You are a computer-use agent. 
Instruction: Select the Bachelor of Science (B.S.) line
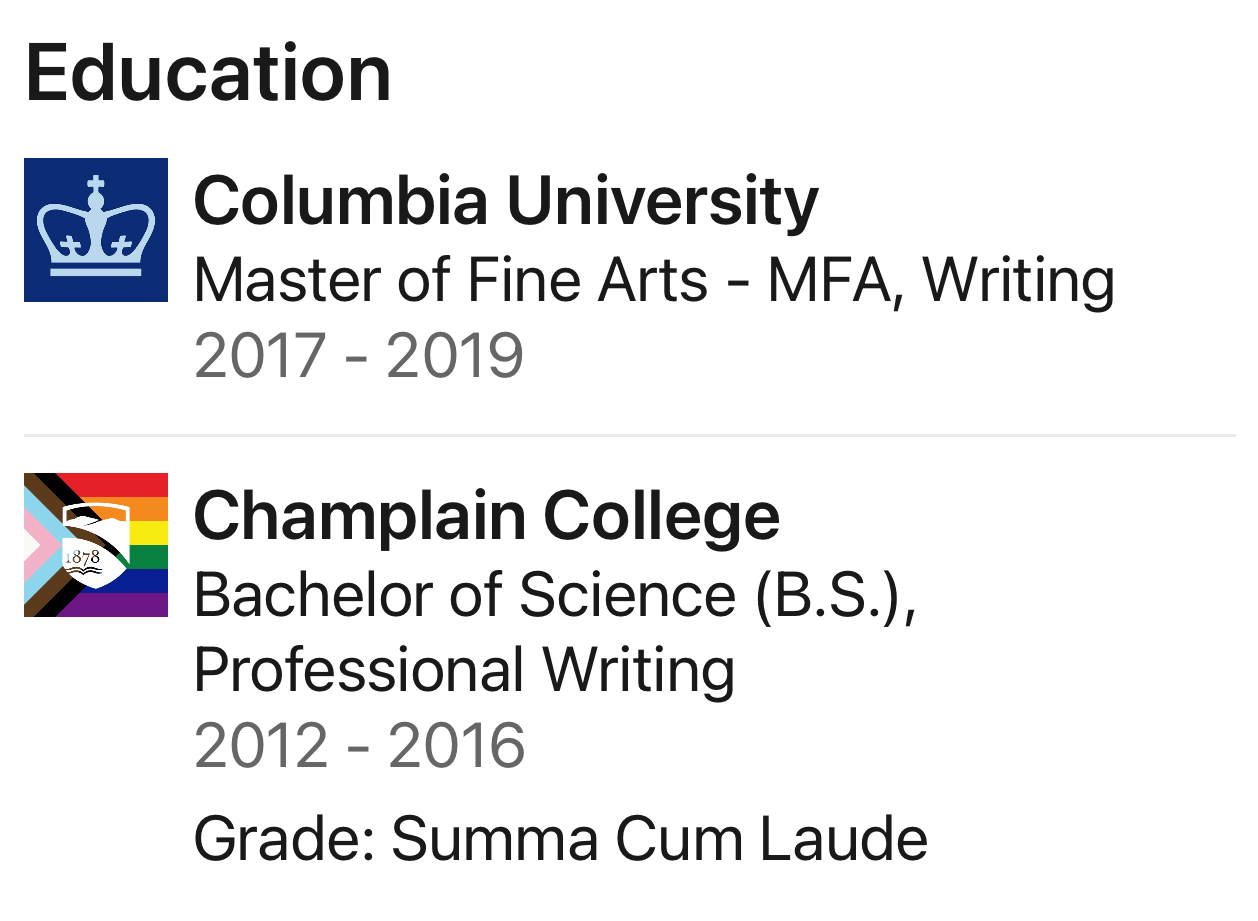click(554, 595)
